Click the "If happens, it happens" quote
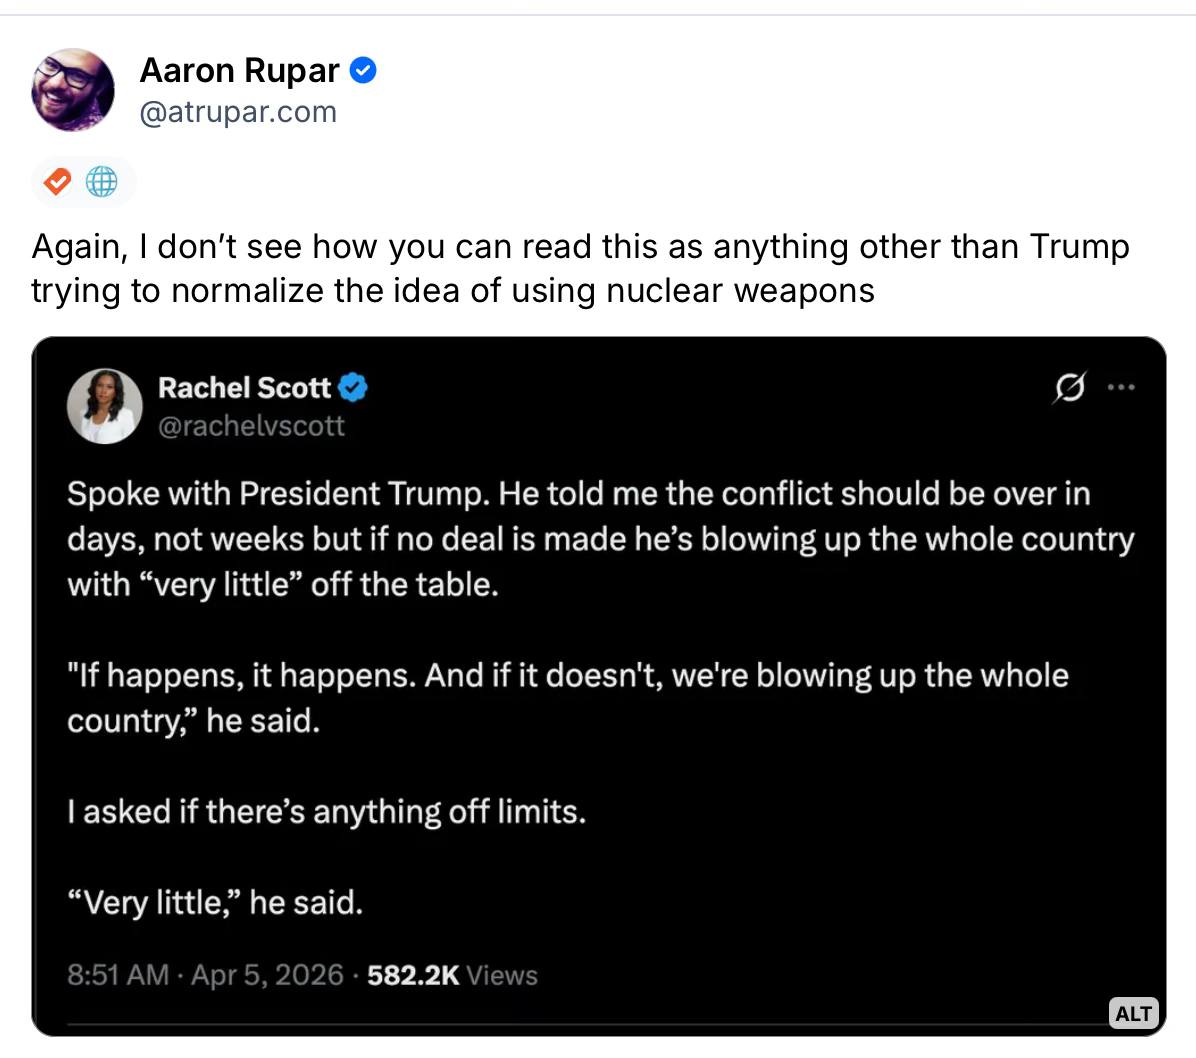 [x=567, y=697]
